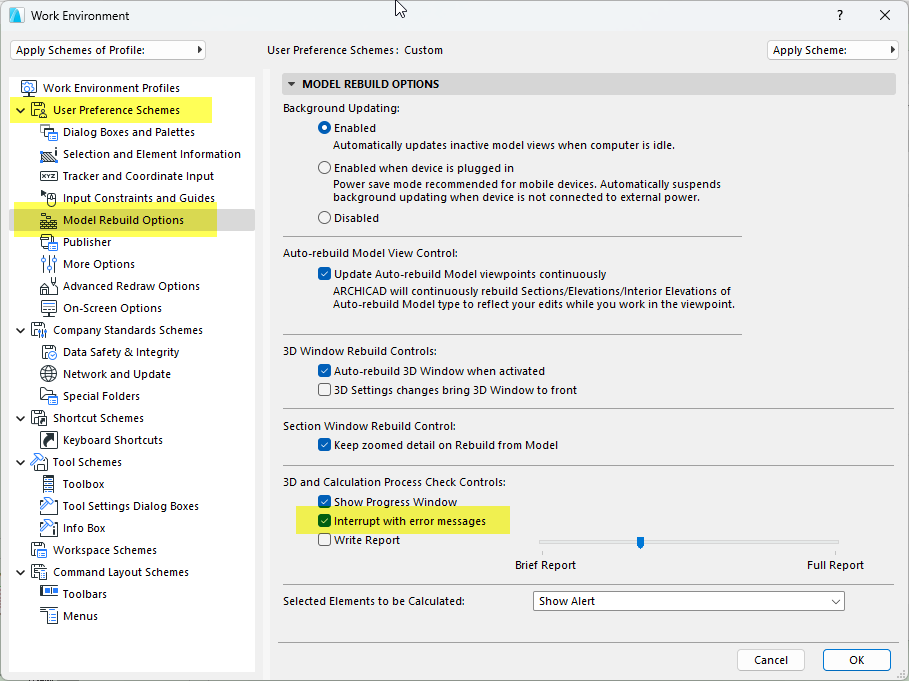This screenshot has width=909, height=681.
Task: Open the Apply Schemes of Profile menu
Action: coord(108,50)
